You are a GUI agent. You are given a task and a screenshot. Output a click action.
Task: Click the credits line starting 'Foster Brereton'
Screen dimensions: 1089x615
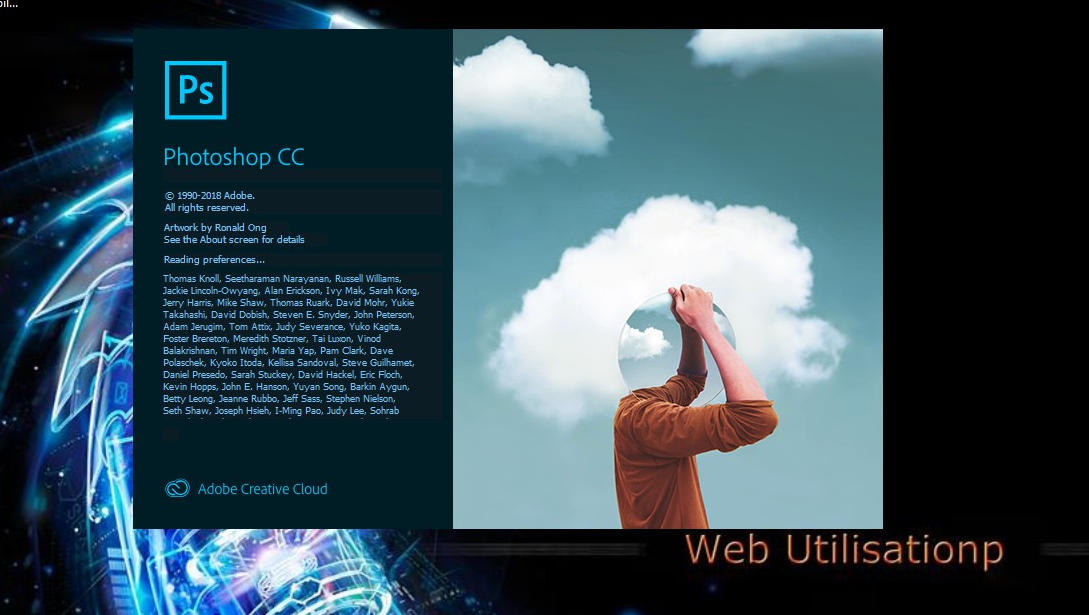272,339
